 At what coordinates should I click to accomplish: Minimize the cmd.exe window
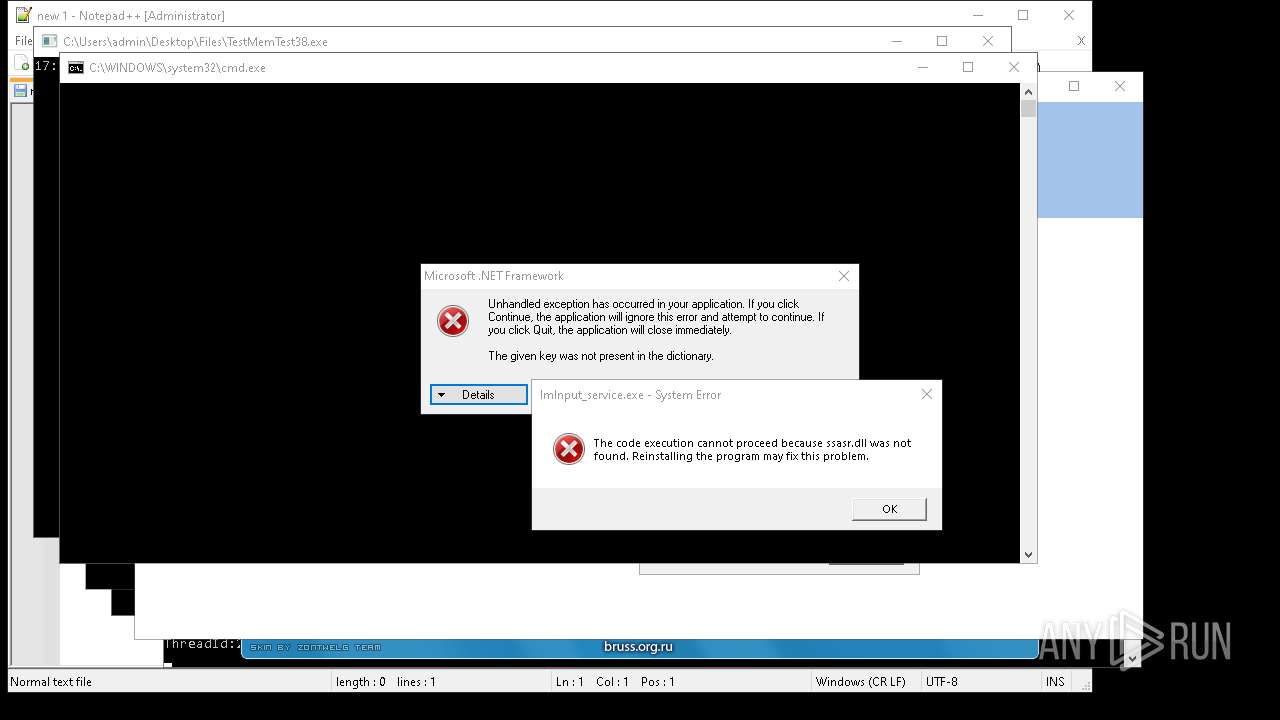coord(922,67)
